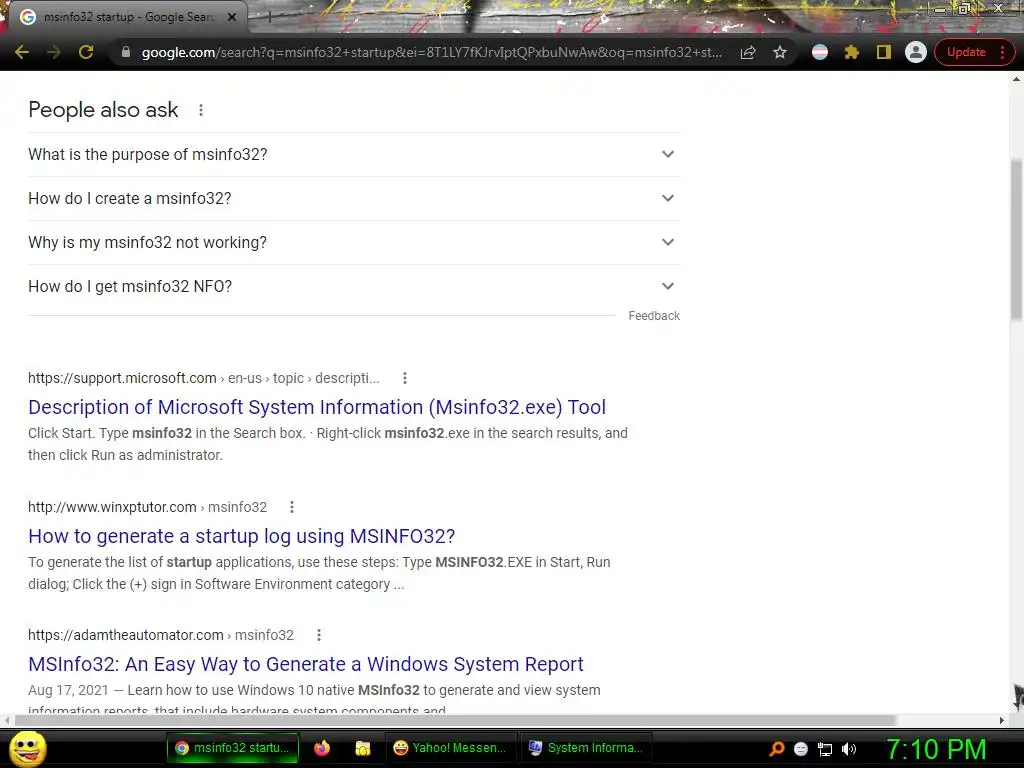Click the Feedback link
This screenshot has height=768, width=1024.
654,316
